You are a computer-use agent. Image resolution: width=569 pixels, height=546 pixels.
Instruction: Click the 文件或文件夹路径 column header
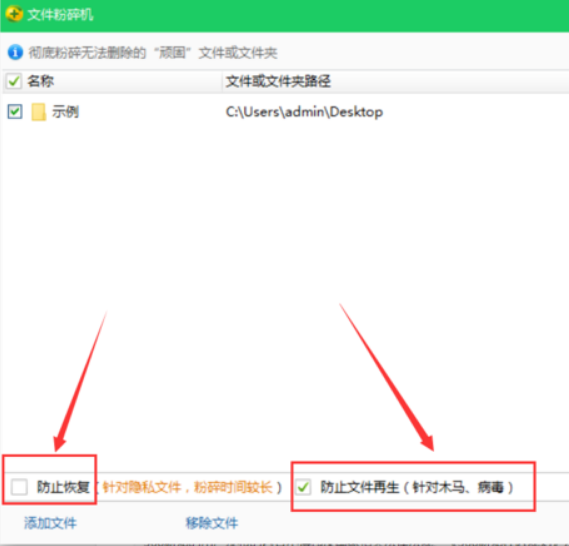tap(278, 81)
